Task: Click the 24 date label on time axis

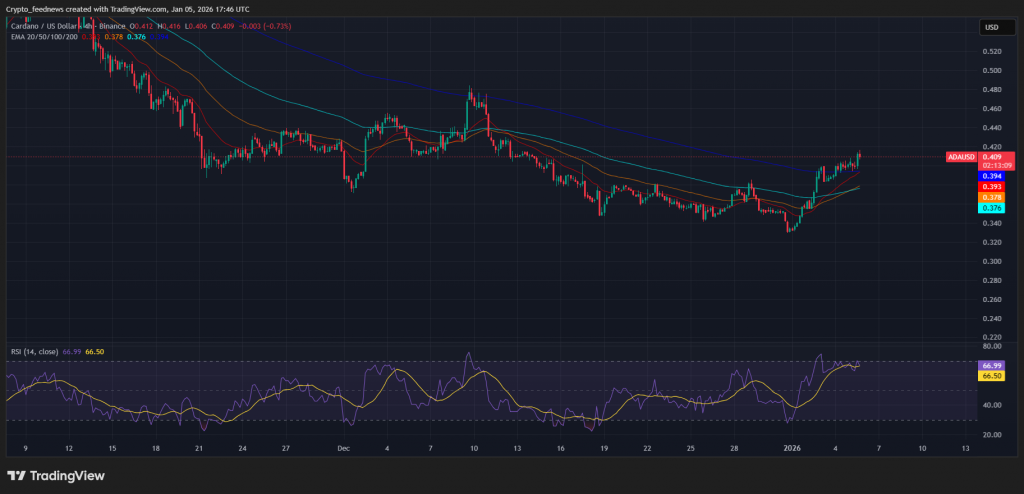Action: coord(242,448)
